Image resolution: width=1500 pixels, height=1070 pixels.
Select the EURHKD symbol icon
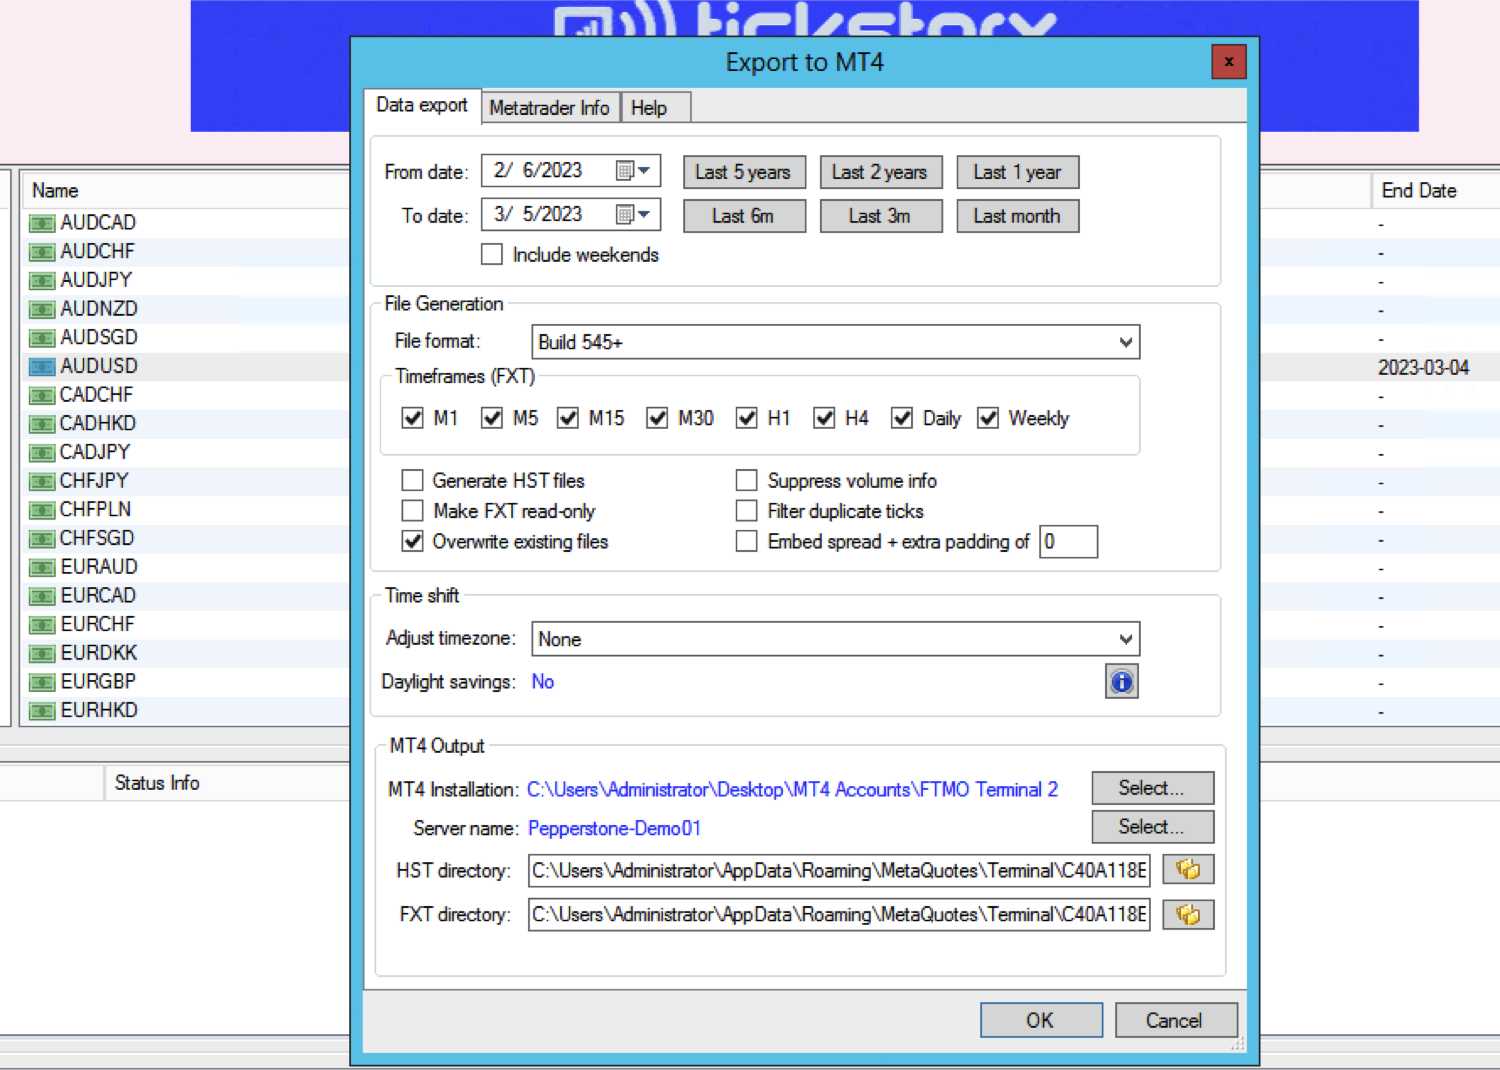(42, 711)
